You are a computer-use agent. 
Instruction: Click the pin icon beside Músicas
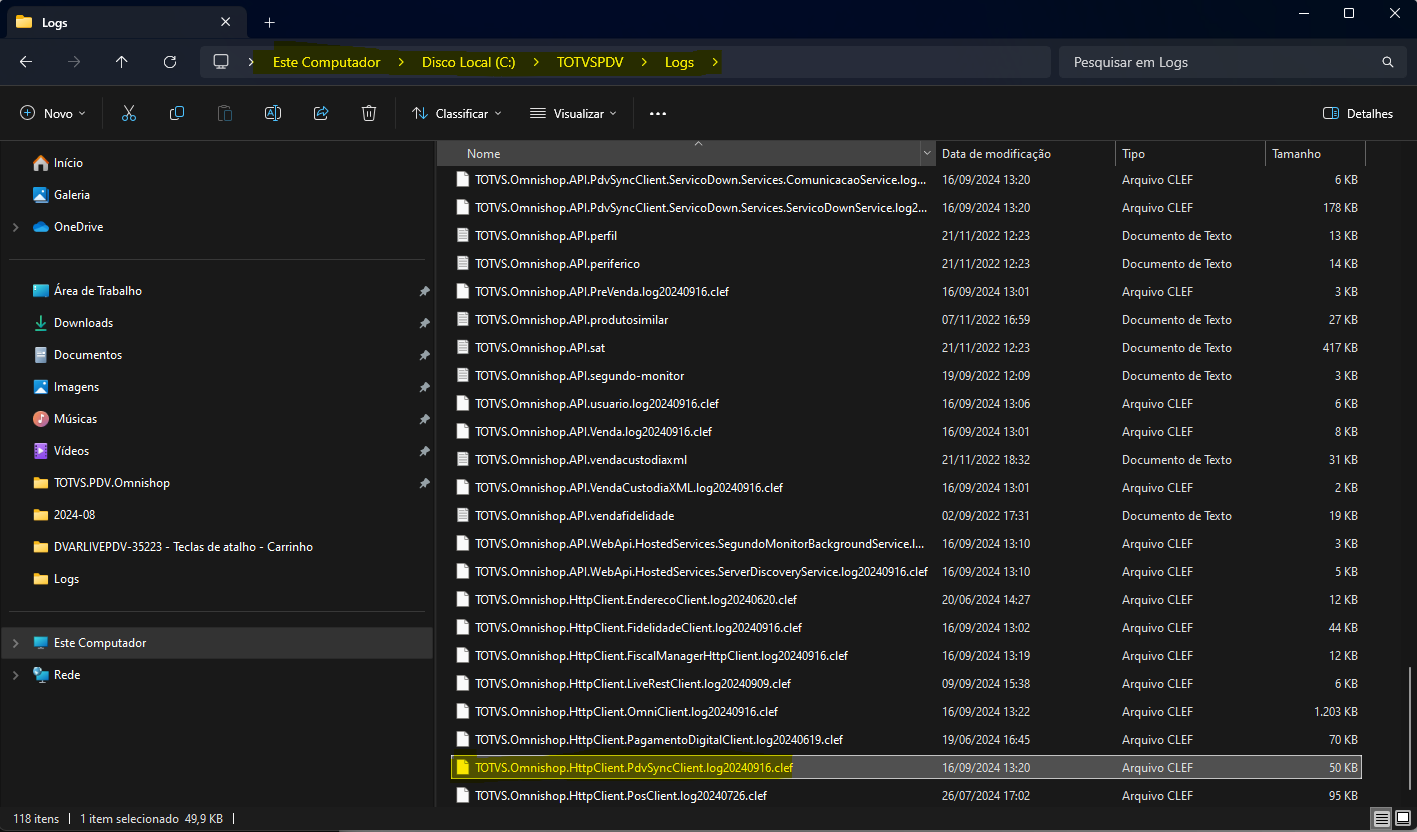point(424,419)
